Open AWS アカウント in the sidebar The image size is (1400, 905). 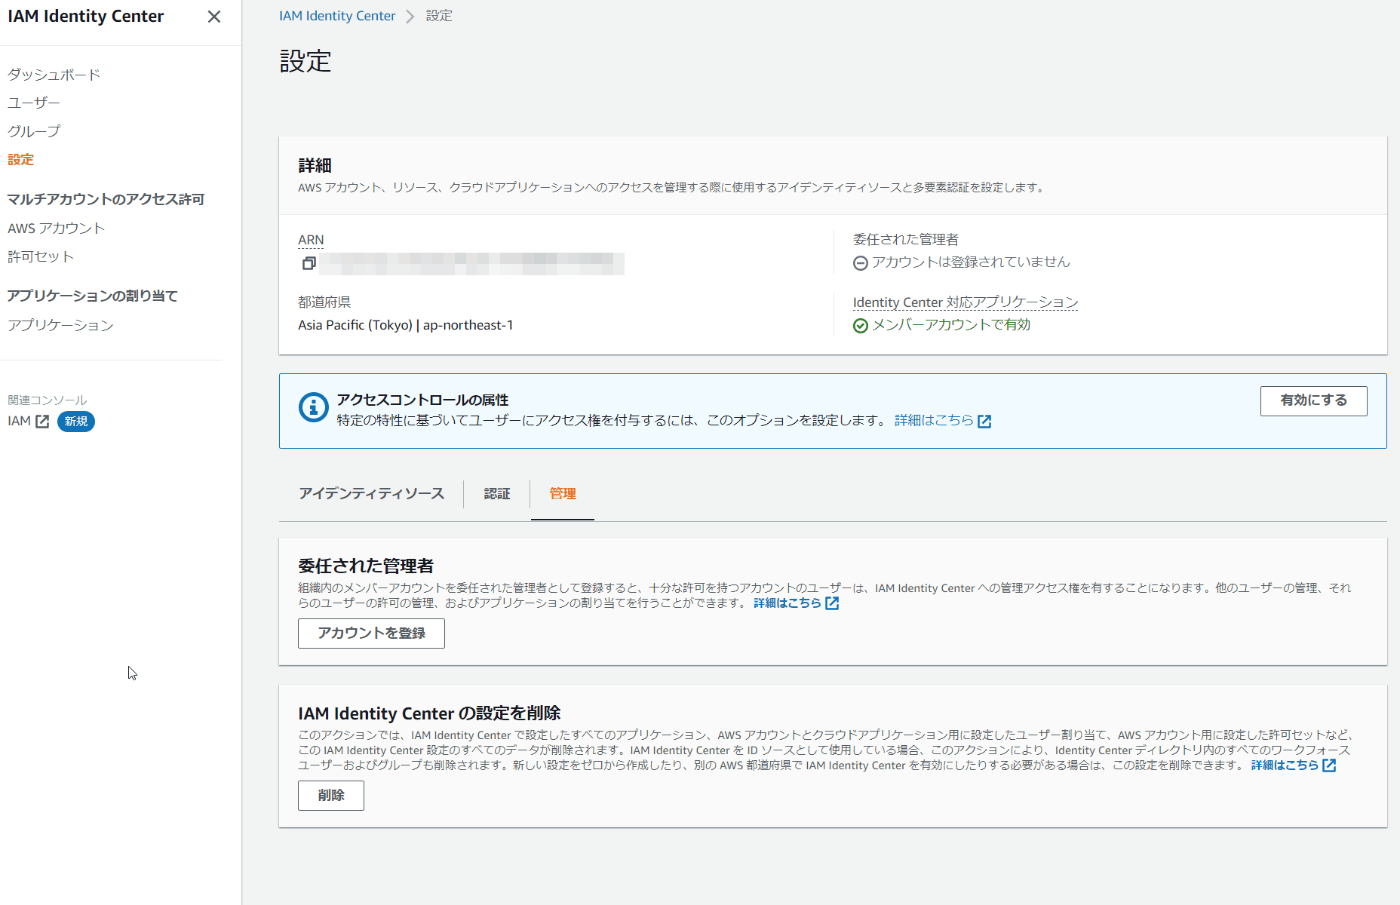56,228
